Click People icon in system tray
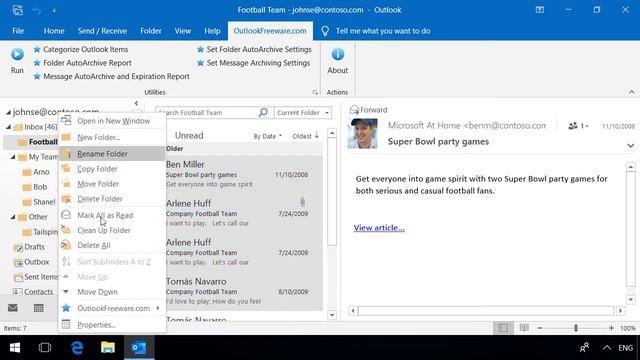This screenshot has height=360, width=640. point(584,347)
